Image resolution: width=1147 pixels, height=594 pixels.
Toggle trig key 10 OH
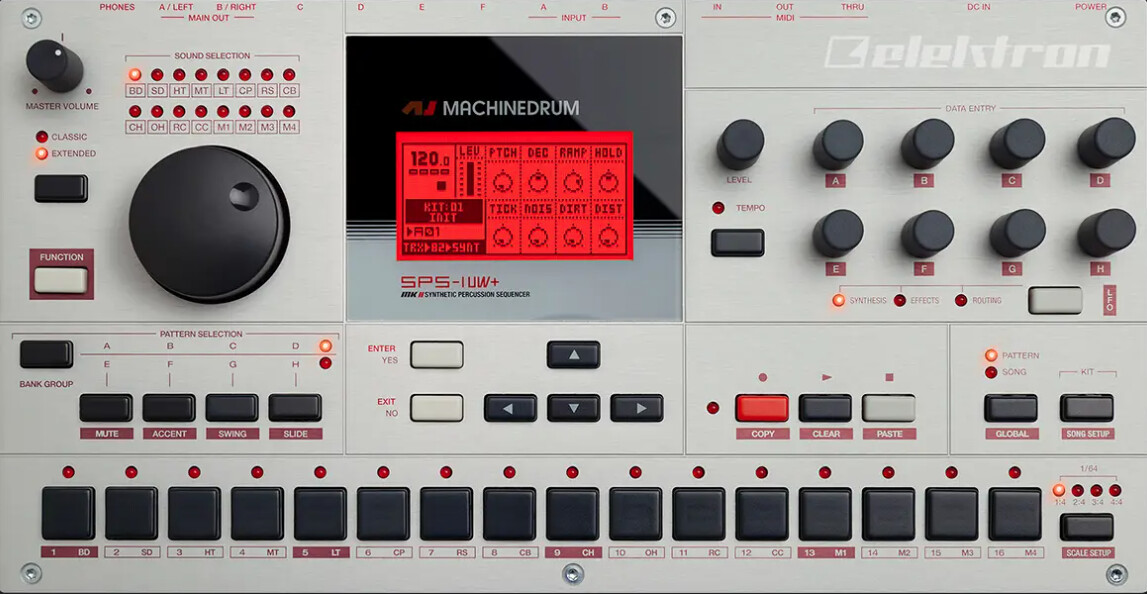tap(636, 514)
